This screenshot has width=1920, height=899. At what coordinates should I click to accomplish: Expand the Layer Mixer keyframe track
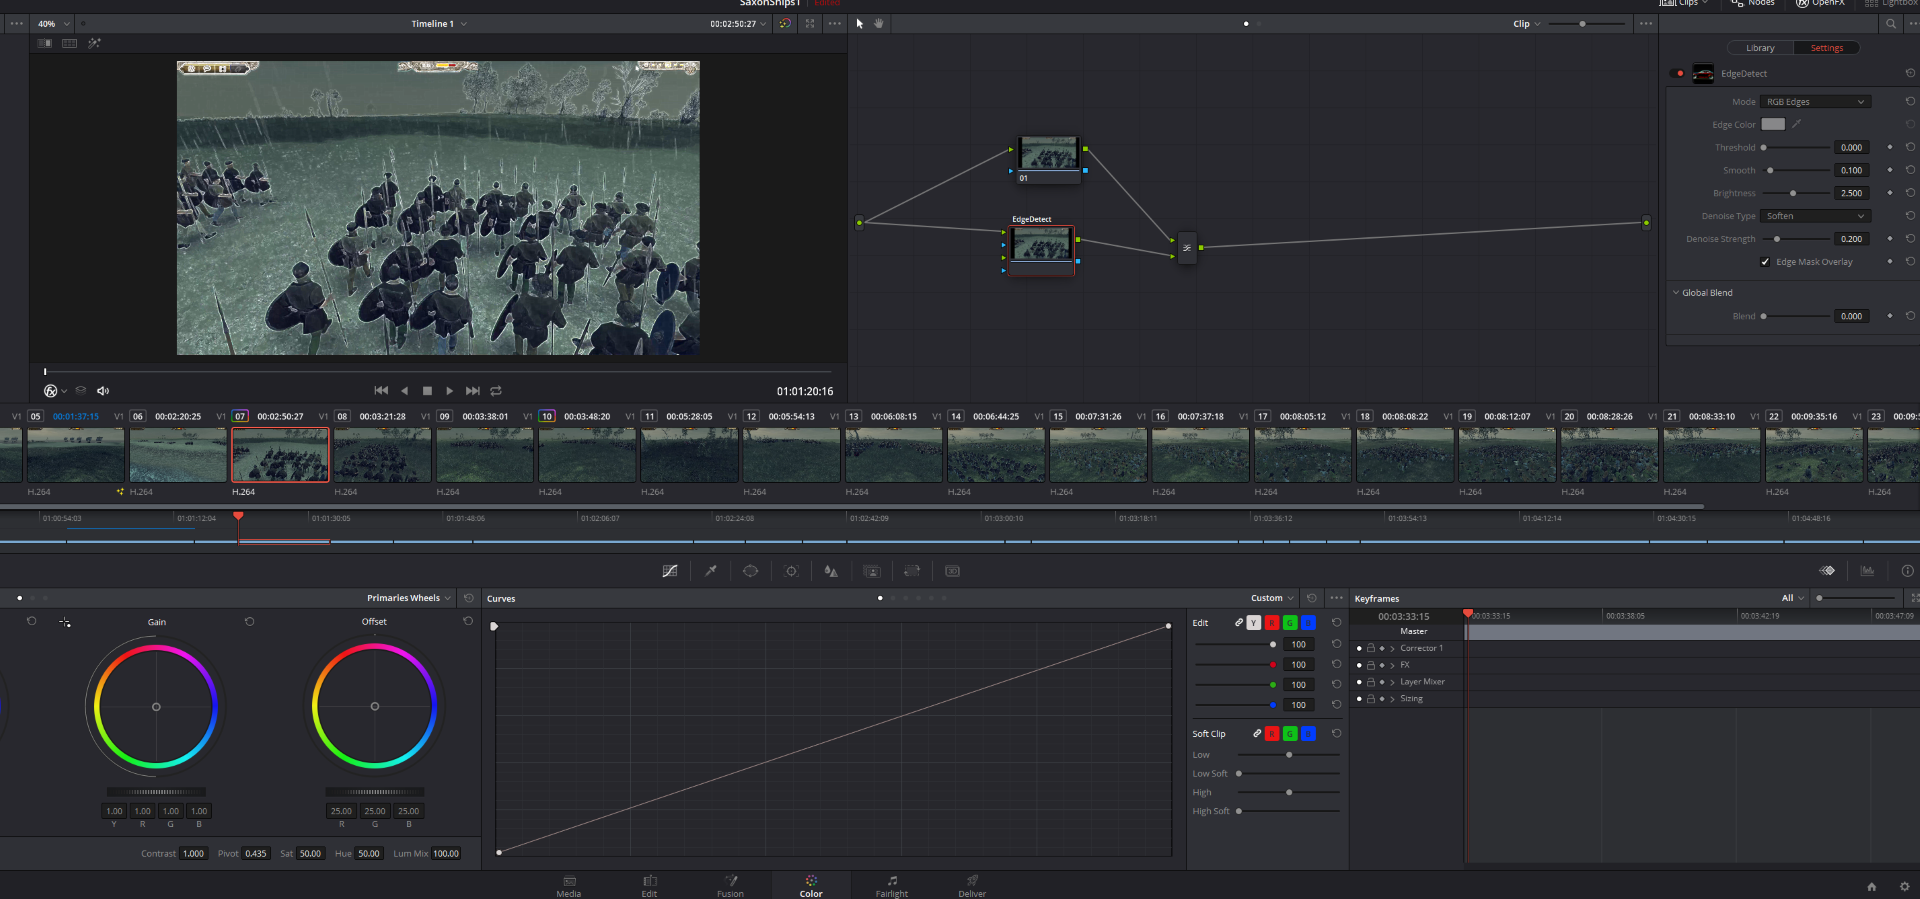[x=1392, y=682]
